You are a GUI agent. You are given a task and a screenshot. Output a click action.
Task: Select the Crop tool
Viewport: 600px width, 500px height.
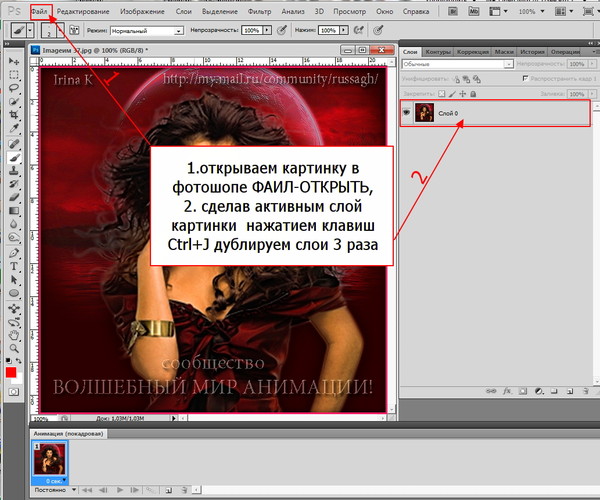(x=14, y=114)
